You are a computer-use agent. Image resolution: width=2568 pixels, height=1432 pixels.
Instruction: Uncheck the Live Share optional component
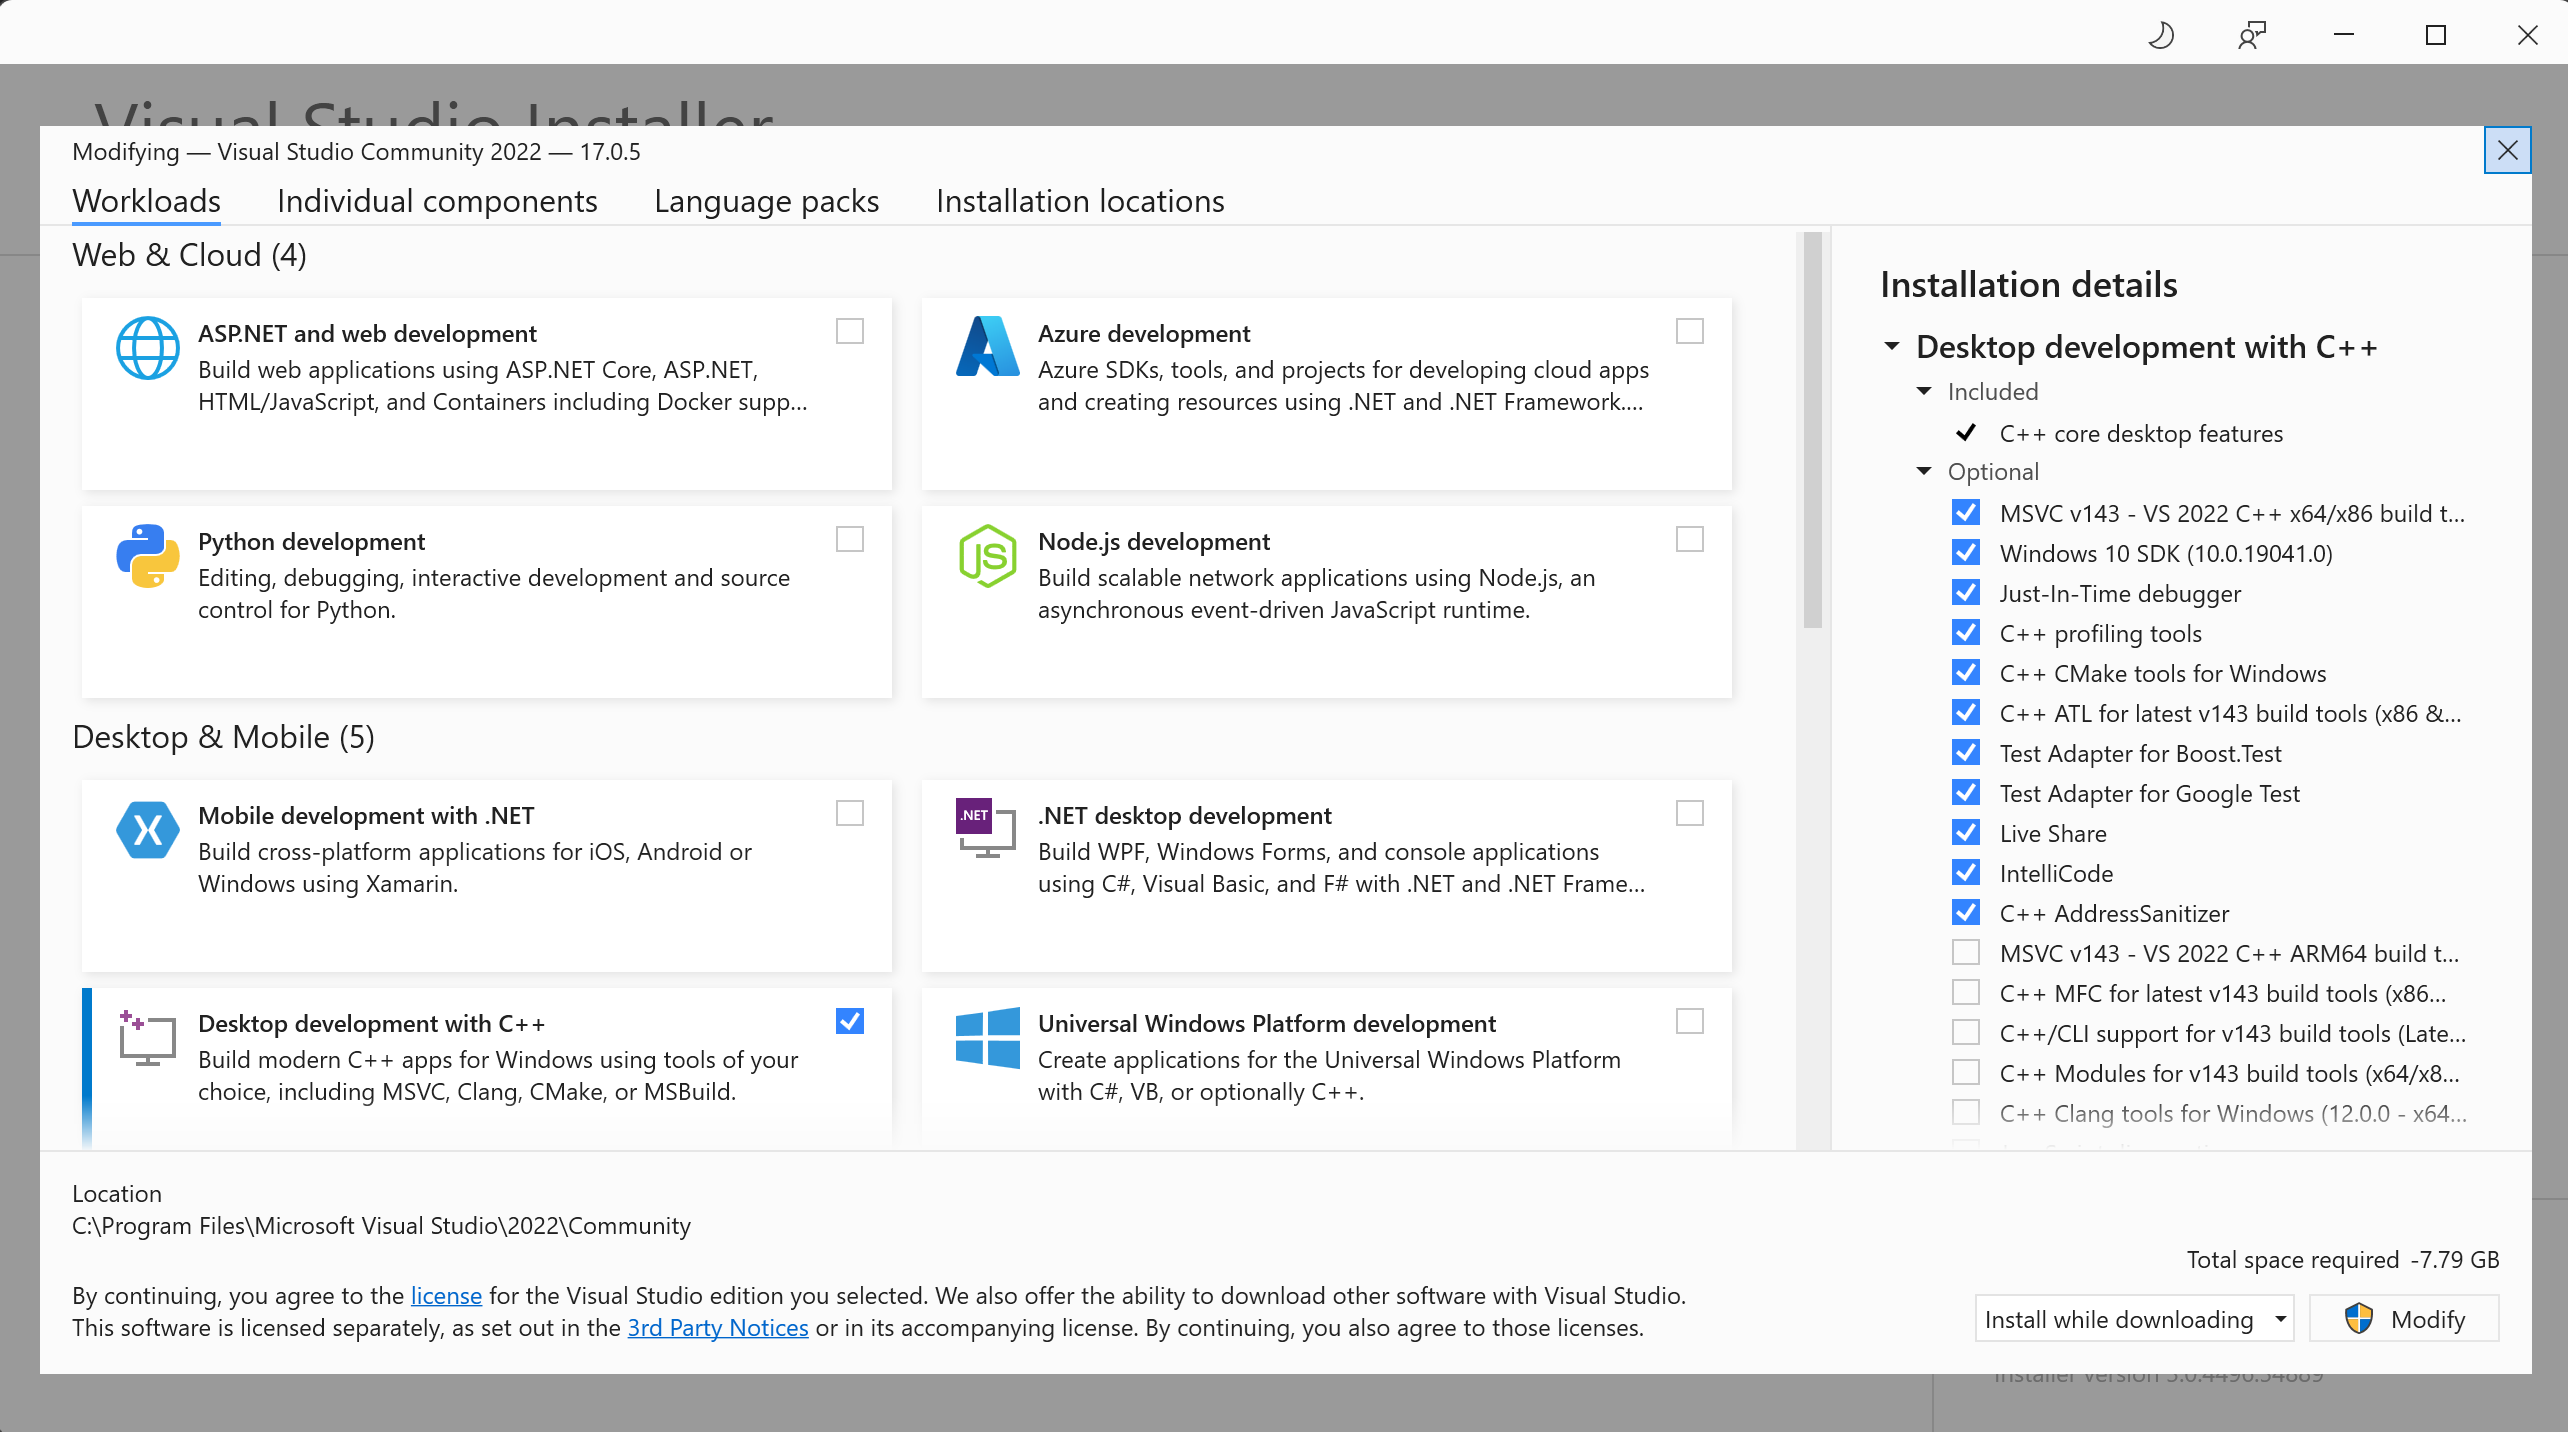point(1965,833)
